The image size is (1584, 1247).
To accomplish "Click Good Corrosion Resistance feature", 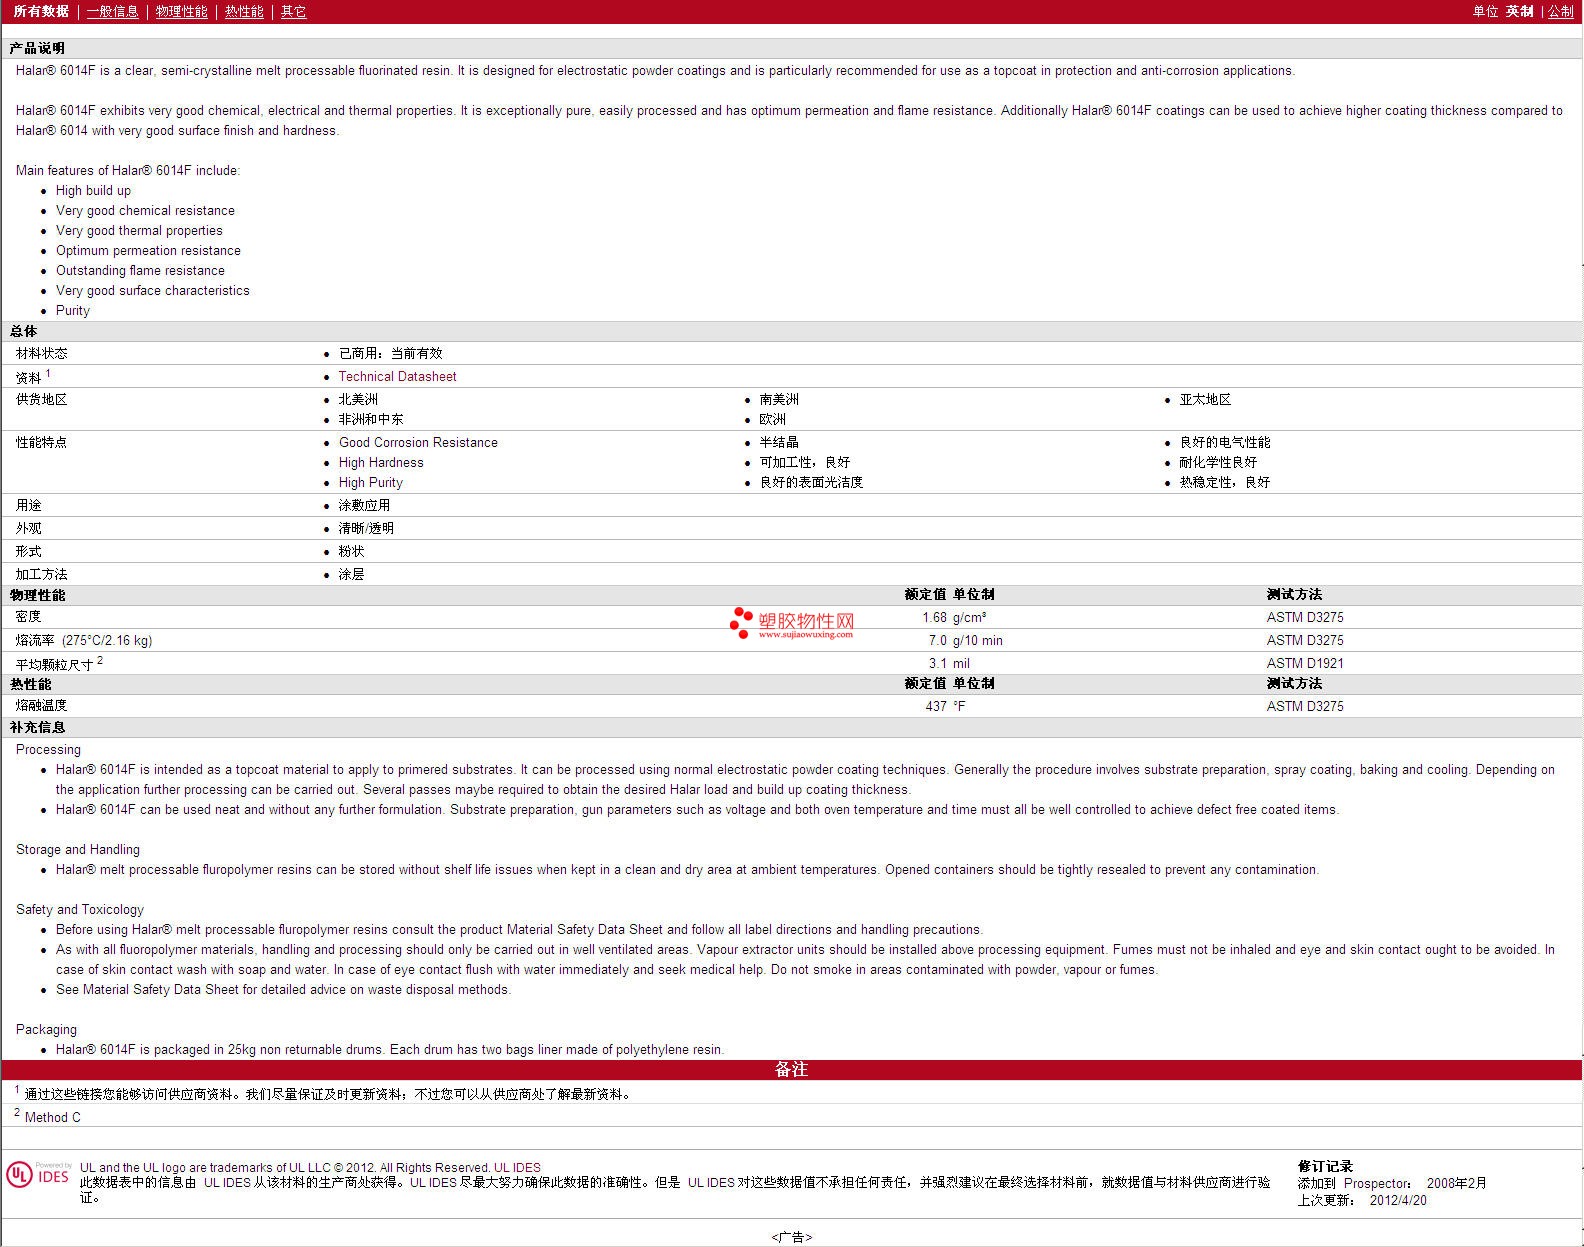I will 418,443.
